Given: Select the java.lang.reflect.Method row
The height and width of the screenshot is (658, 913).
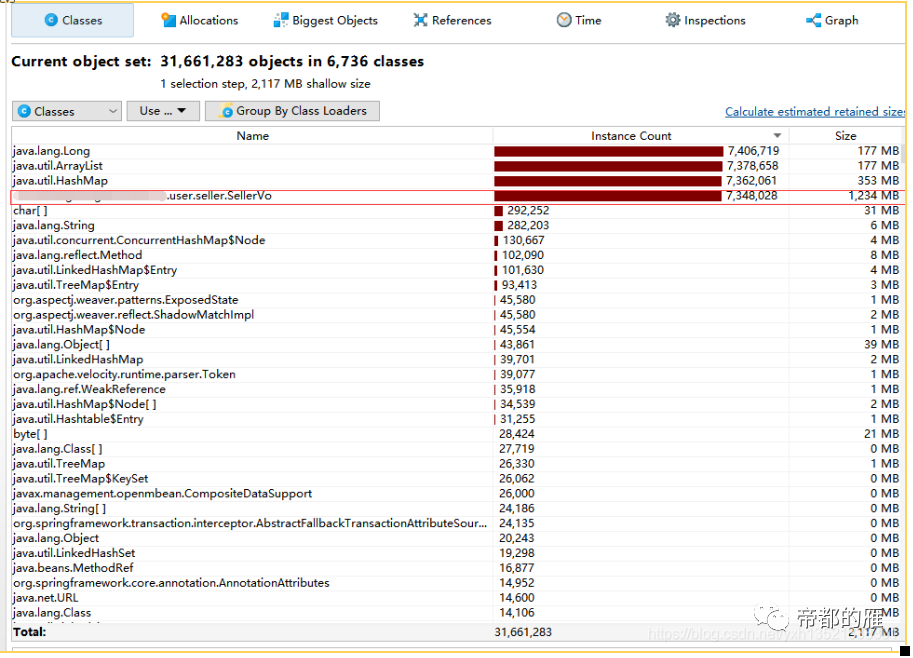Looking at the screenshot, I should pyautogui.click(x=456, y=256).
